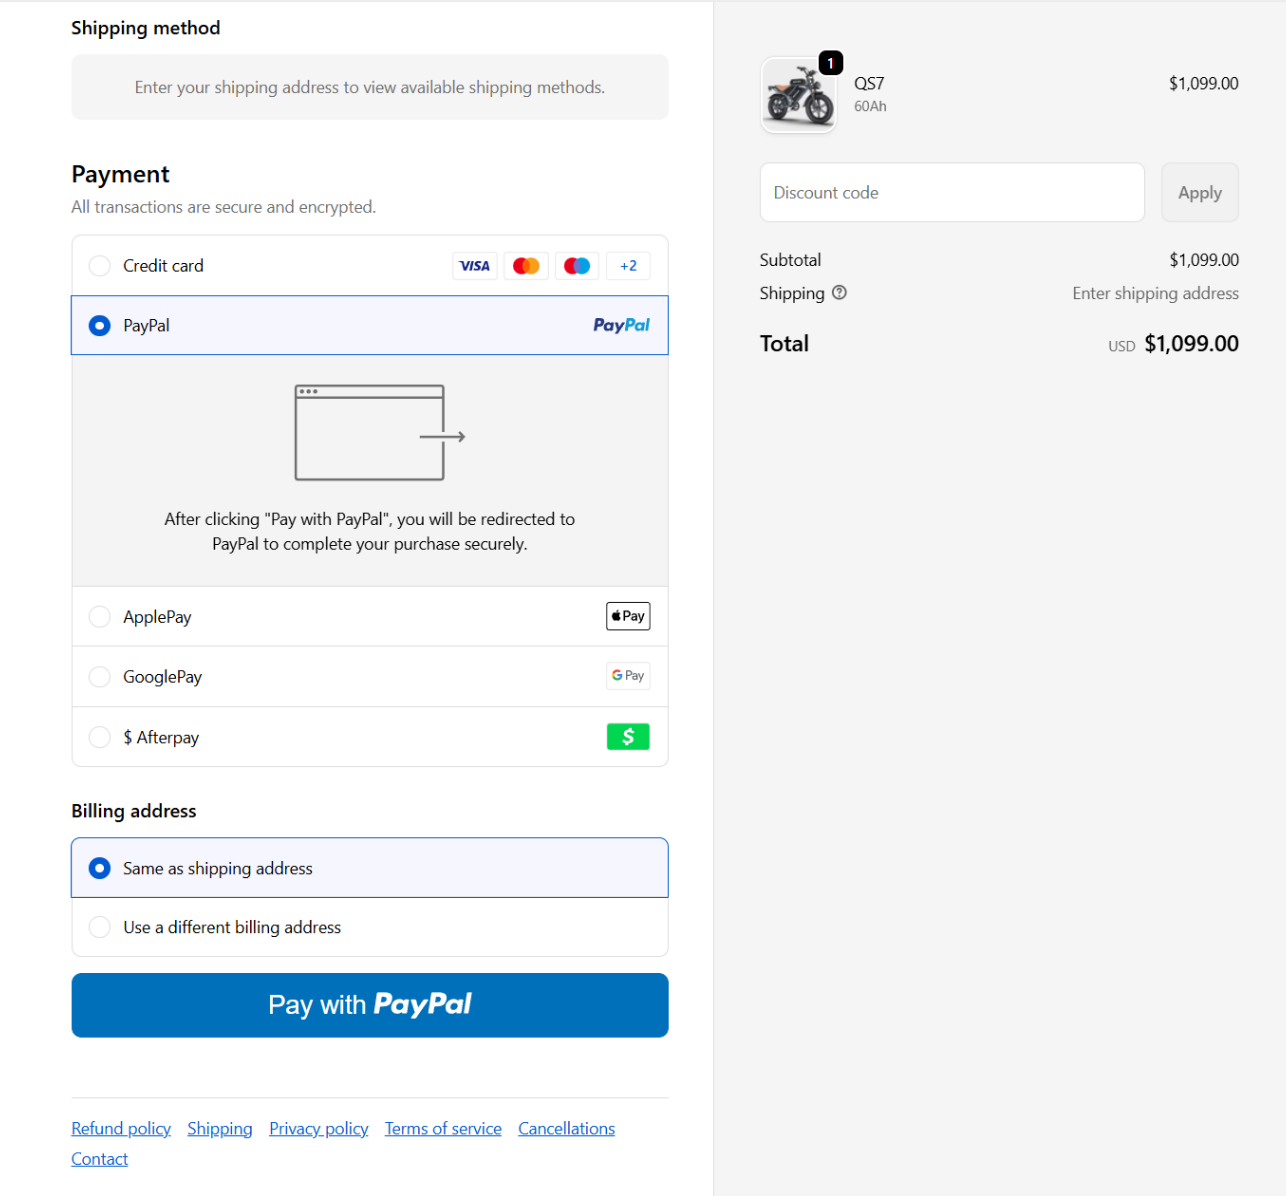Choose Use a different billing address
Screen dimensions: 1286x1196
point(100,927)
